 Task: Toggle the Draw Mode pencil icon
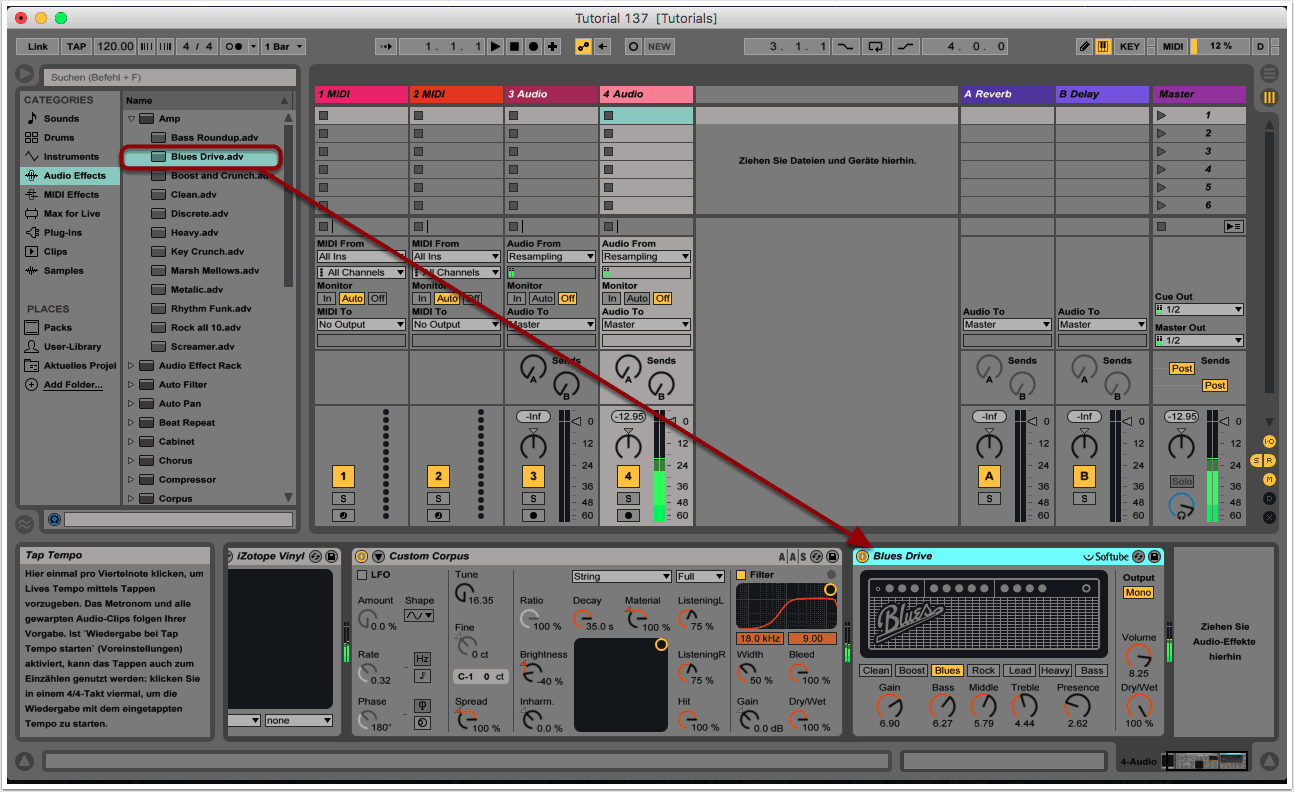1085,47
